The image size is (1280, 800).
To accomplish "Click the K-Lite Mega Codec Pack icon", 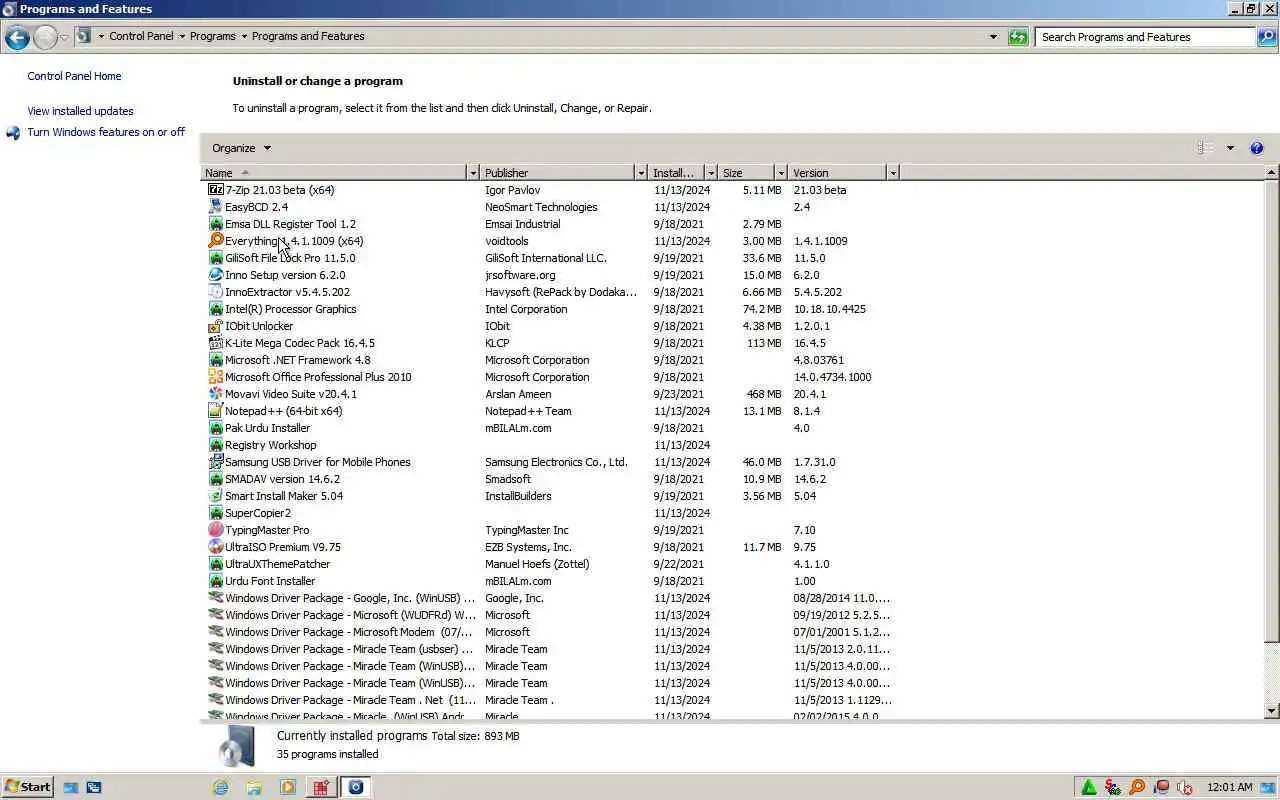I will [216, 343].
